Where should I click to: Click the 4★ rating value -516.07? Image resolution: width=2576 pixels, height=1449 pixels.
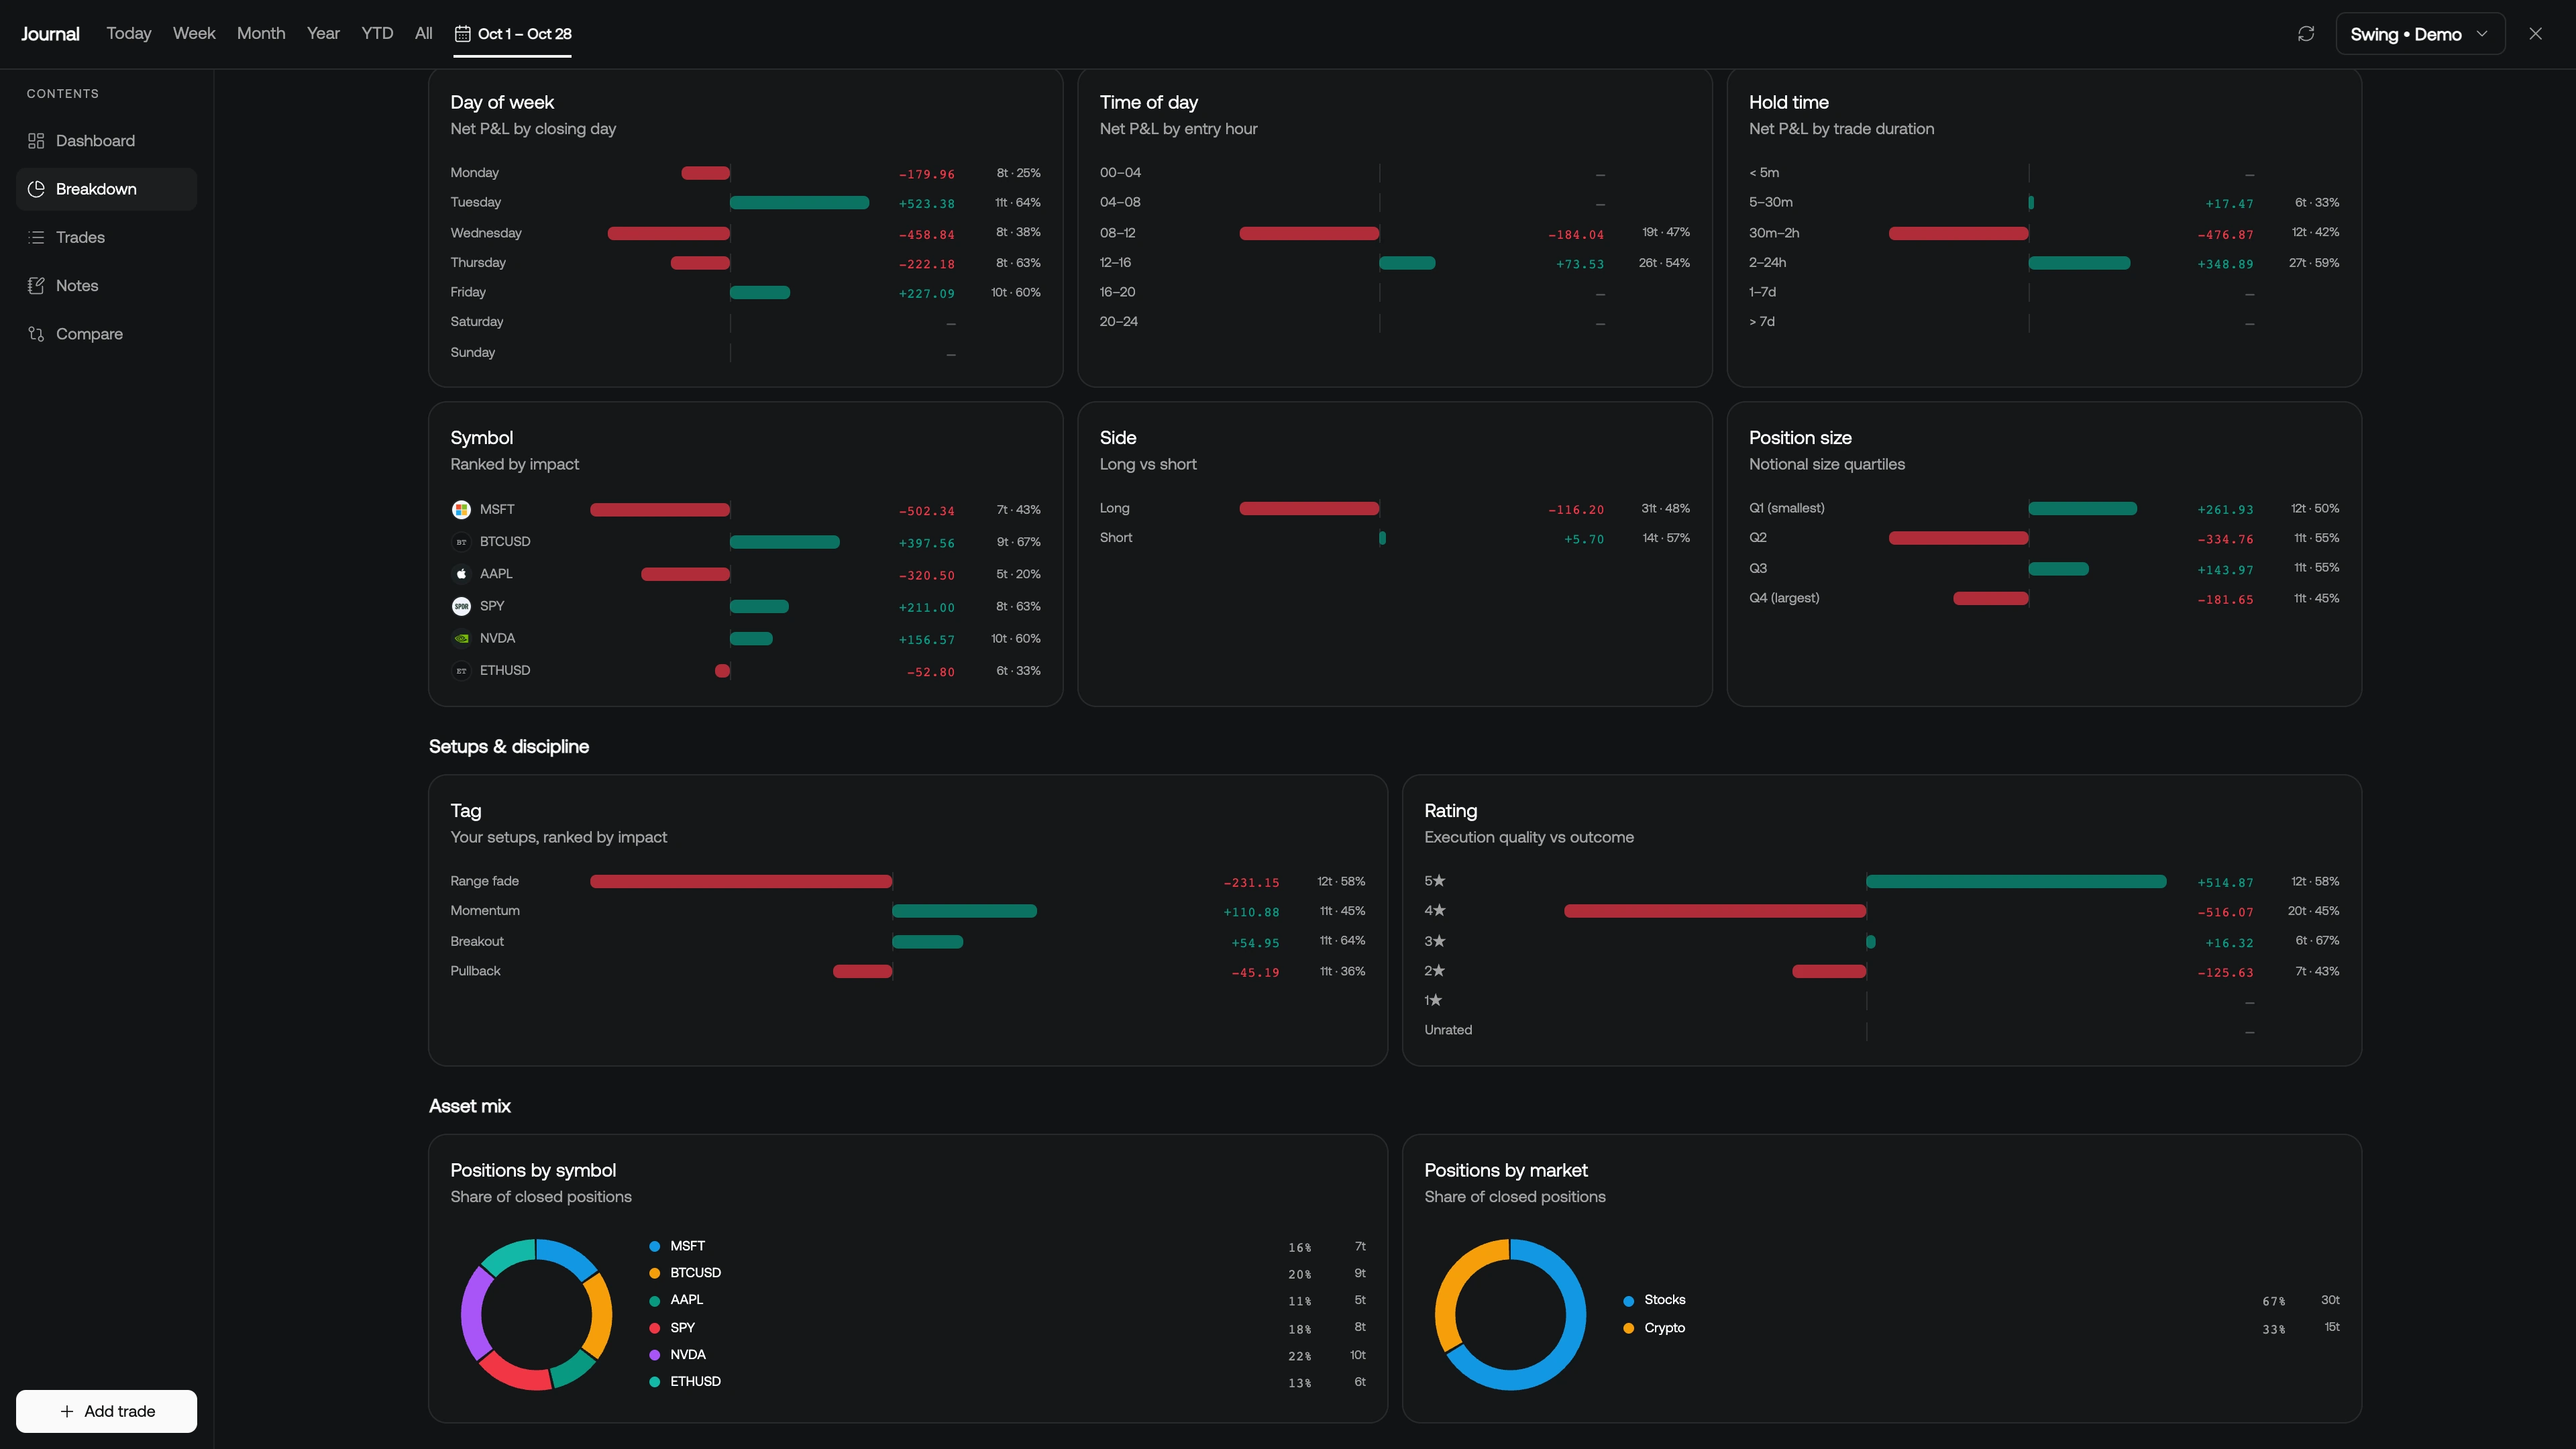2226,912
